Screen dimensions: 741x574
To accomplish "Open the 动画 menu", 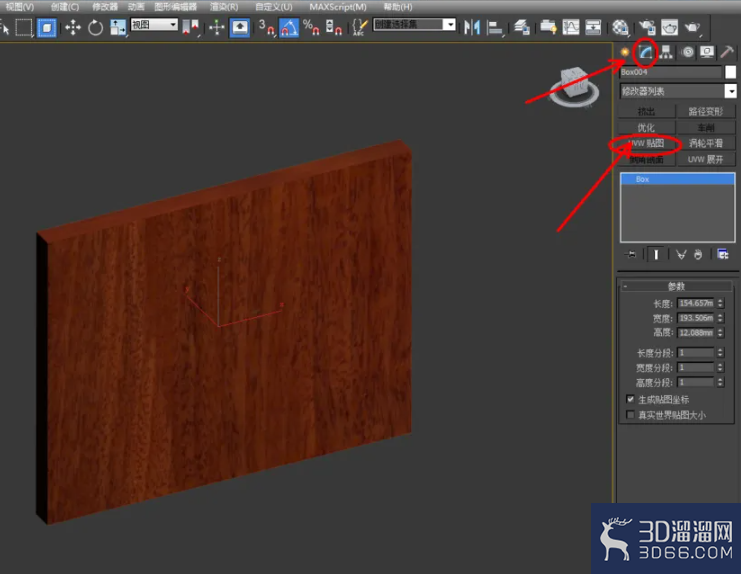I will (136, 7).
